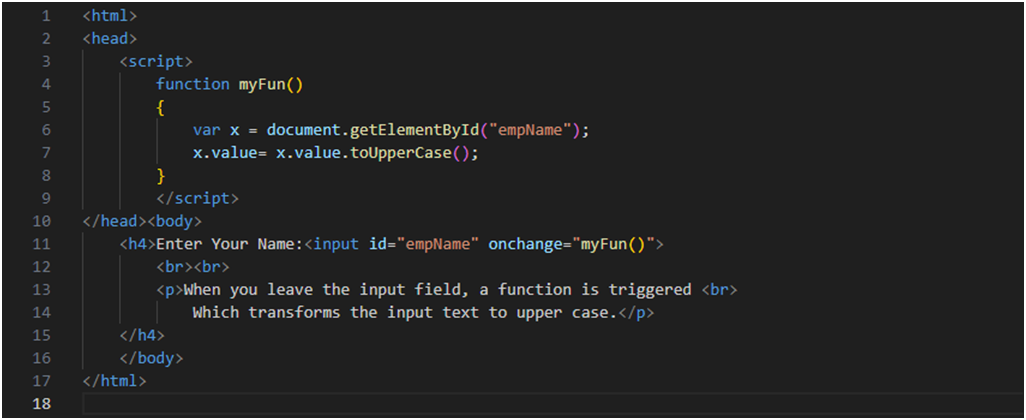Click the <br> tag ending line 13
1026x420 pixels.
pos(718,289)
